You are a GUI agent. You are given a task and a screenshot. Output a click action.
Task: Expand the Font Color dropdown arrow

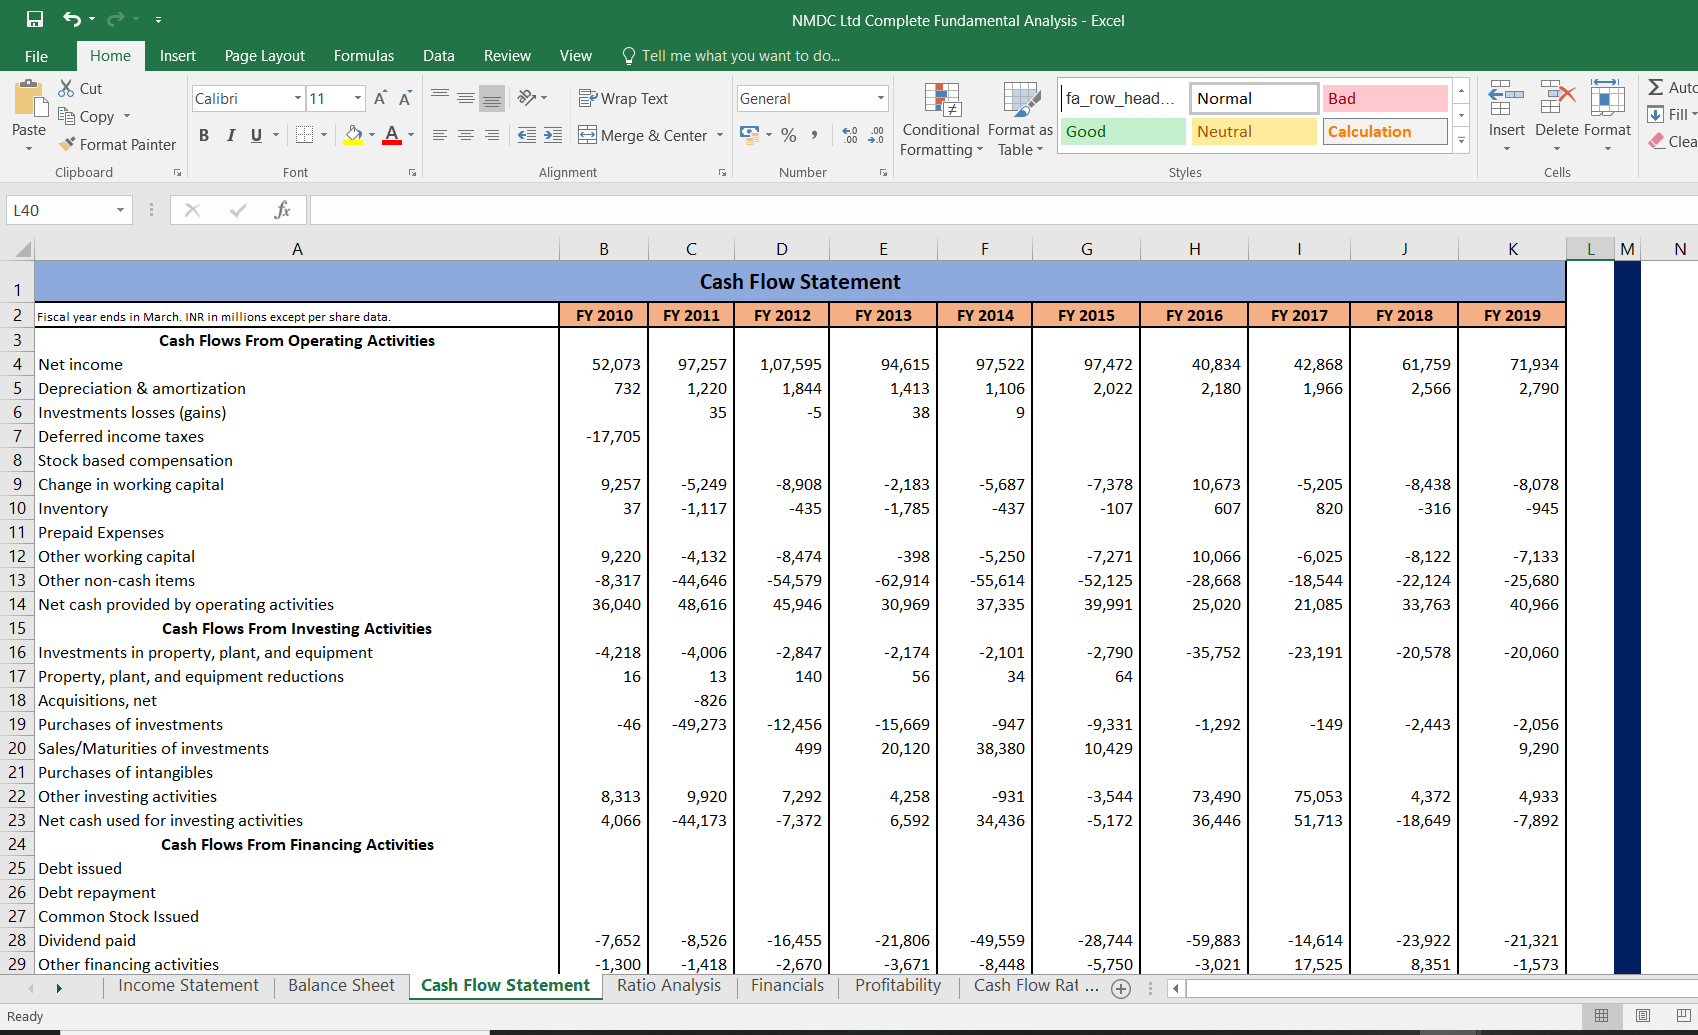pos(410,135)
